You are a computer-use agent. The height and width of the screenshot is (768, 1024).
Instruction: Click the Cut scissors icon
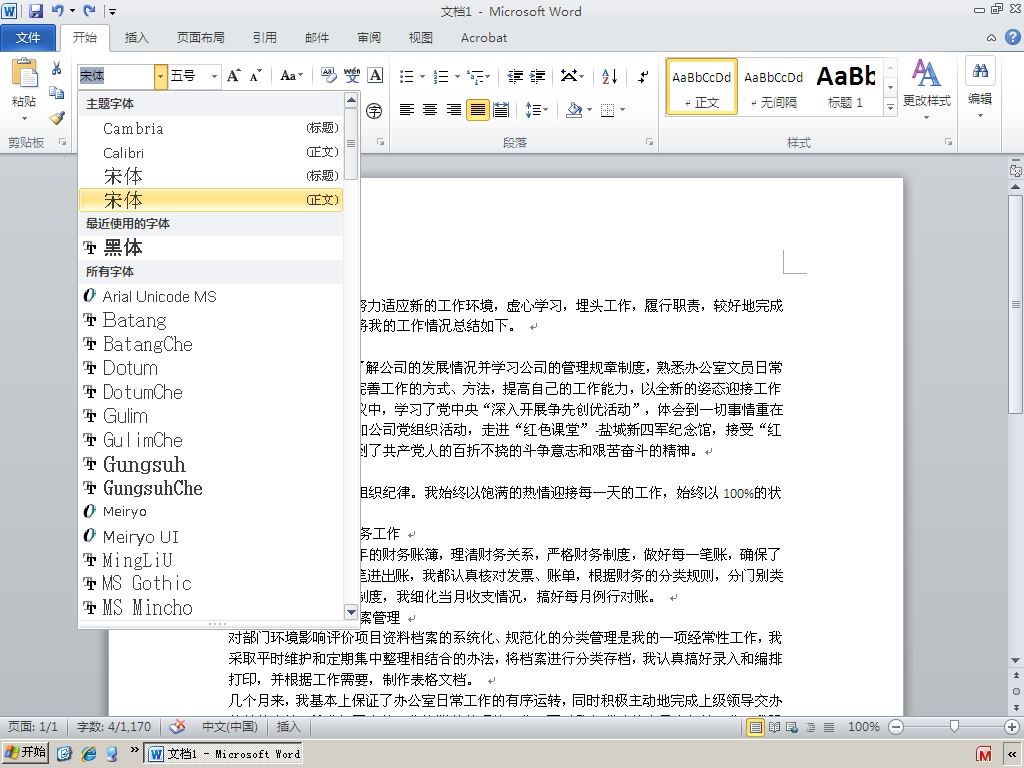click(x=57, y=68)
